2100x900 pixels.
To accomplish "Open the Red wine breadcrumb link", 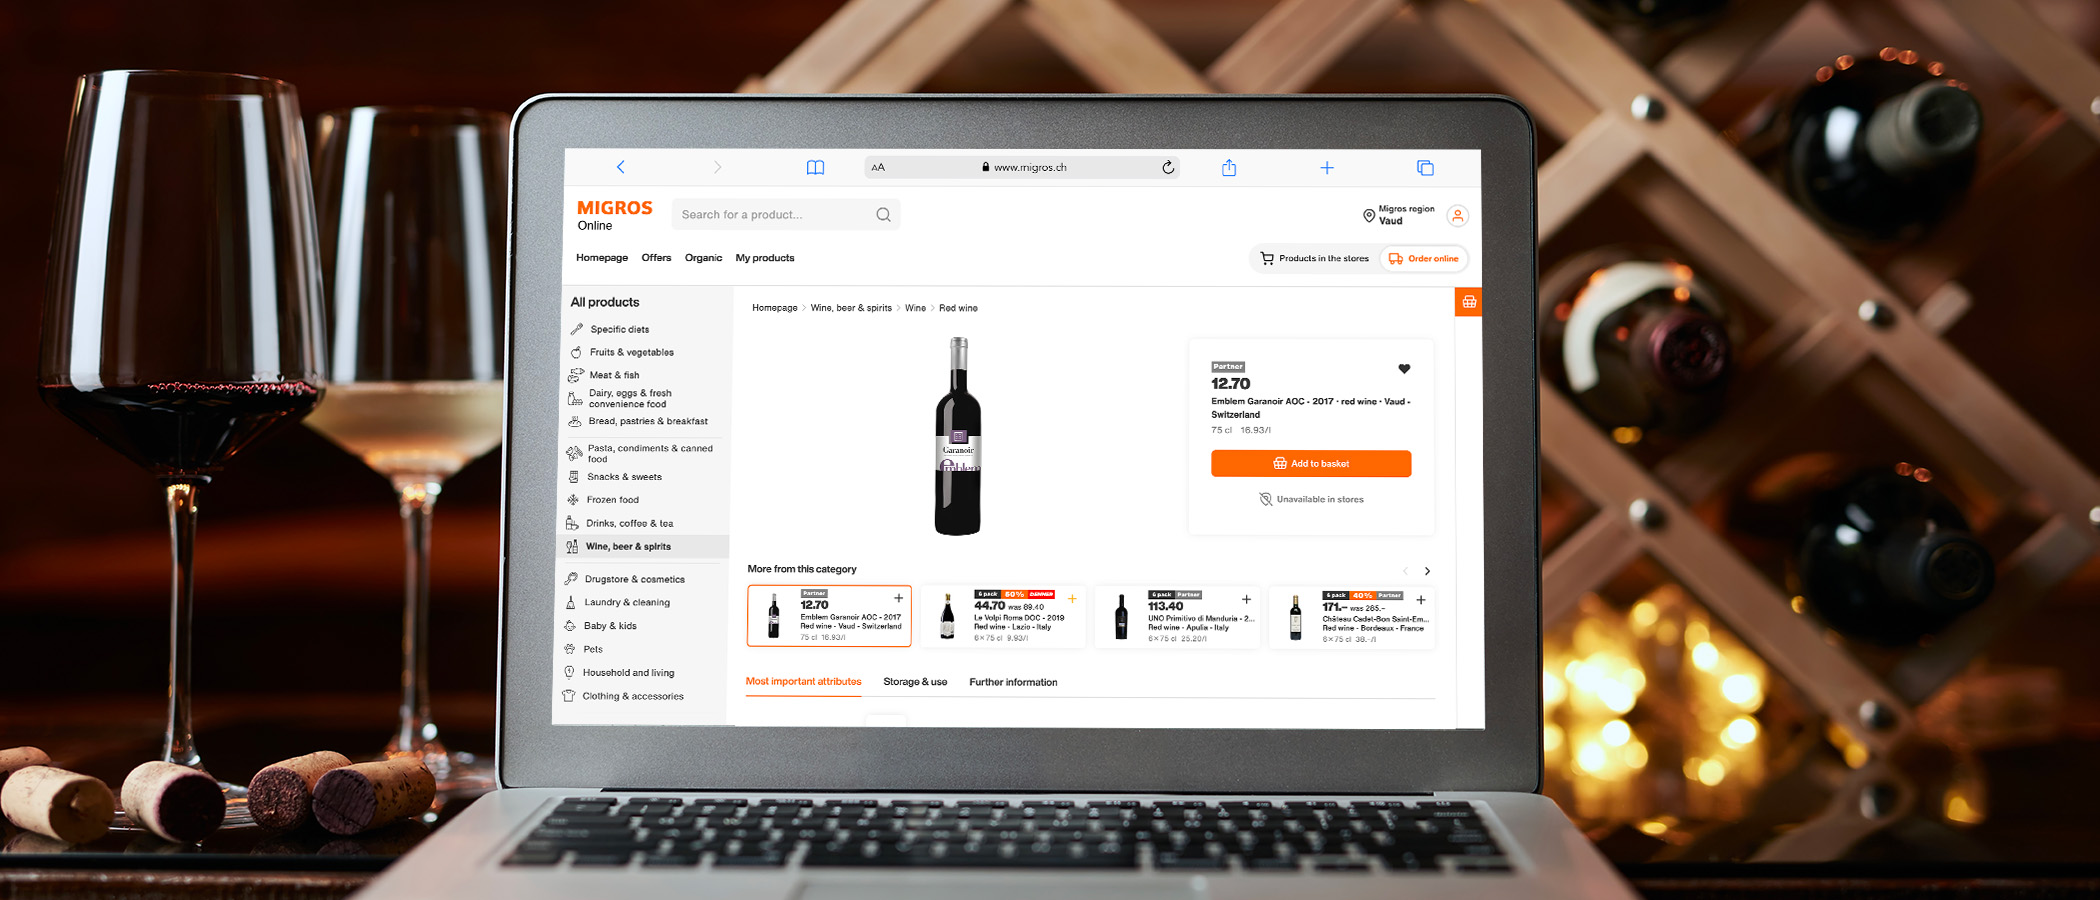I will pyautogui.click(x=958, y=308).
